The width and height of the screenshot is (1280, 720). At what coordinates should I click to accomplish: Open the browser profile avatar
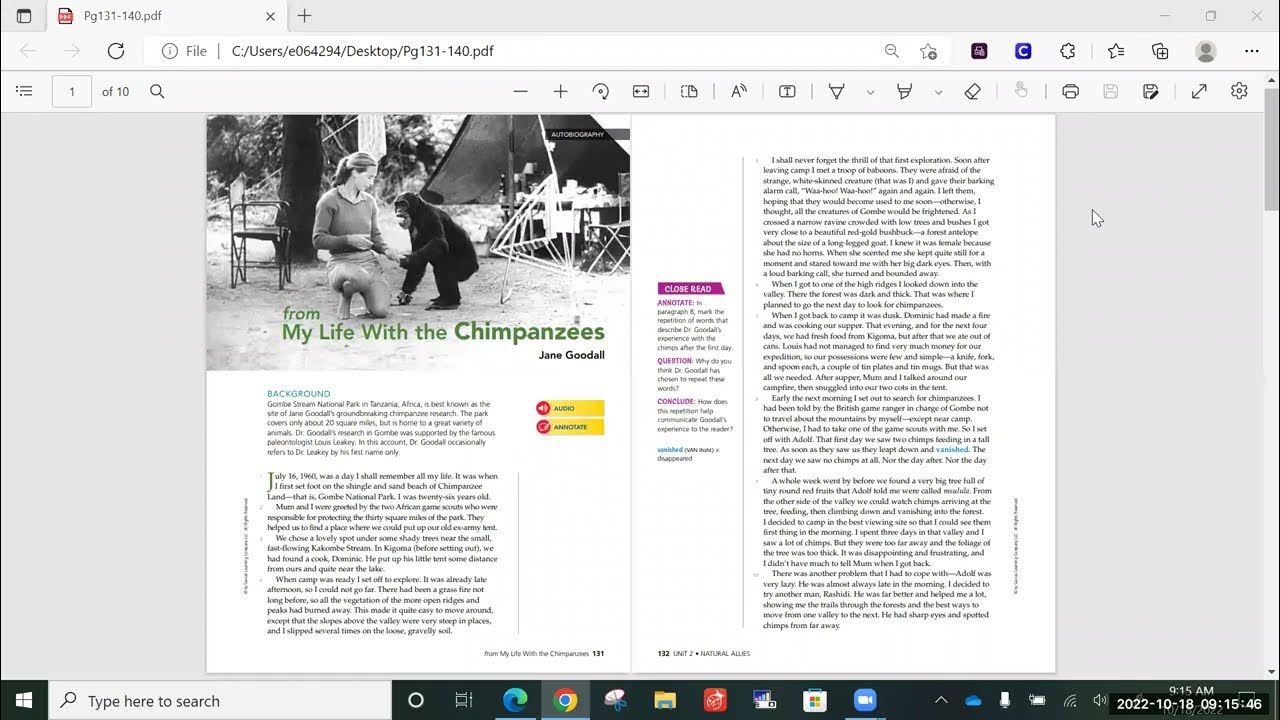click(x=1206, y=51)
